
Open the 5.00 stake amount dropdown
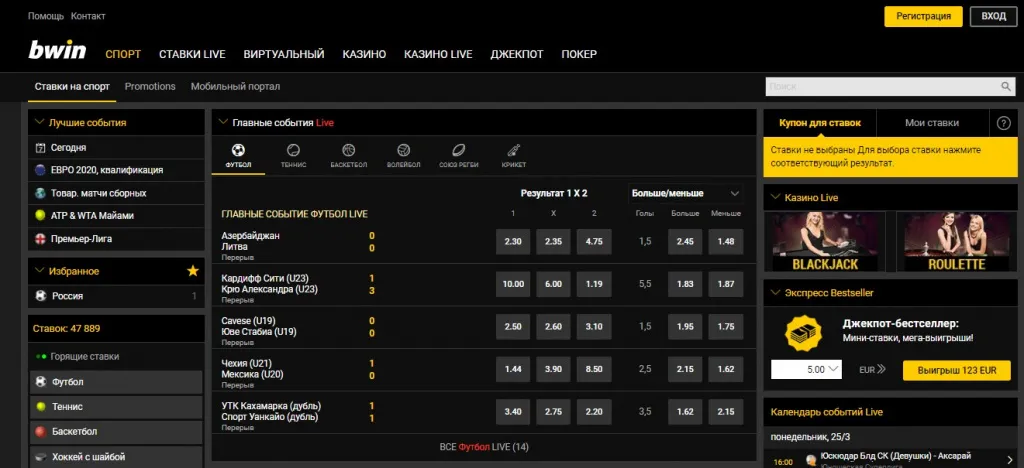(x=806, y=369)
